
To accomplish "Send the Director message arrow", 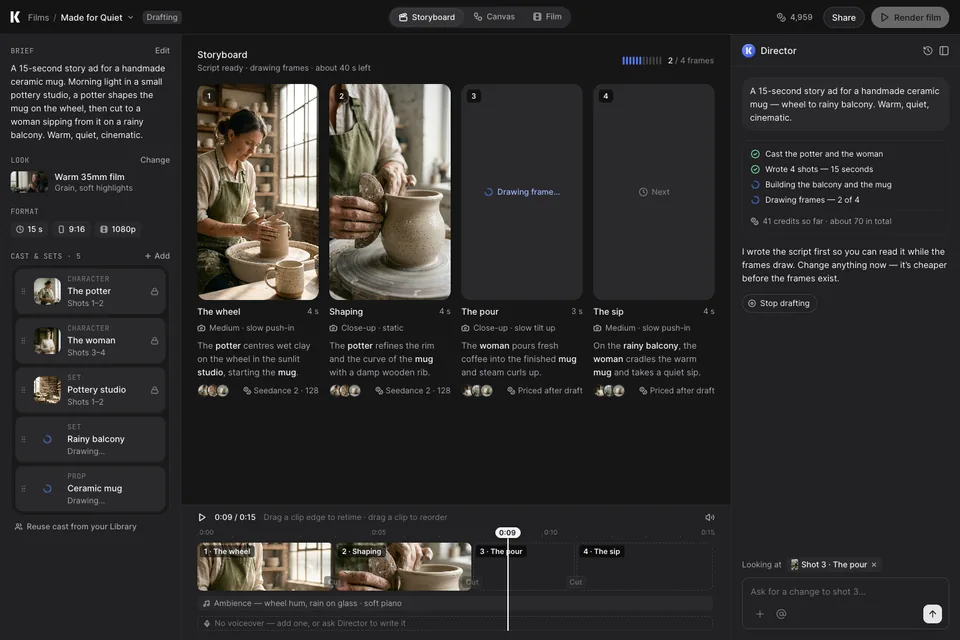I will (x=932, y=614).
